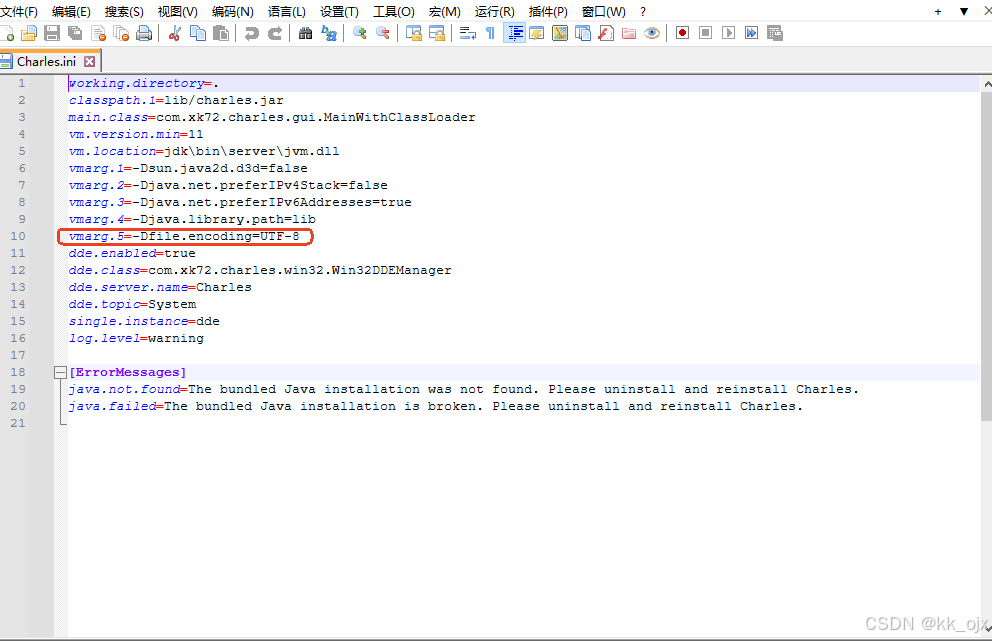
Task: Click the Save All icon
Action: point(75,34)
